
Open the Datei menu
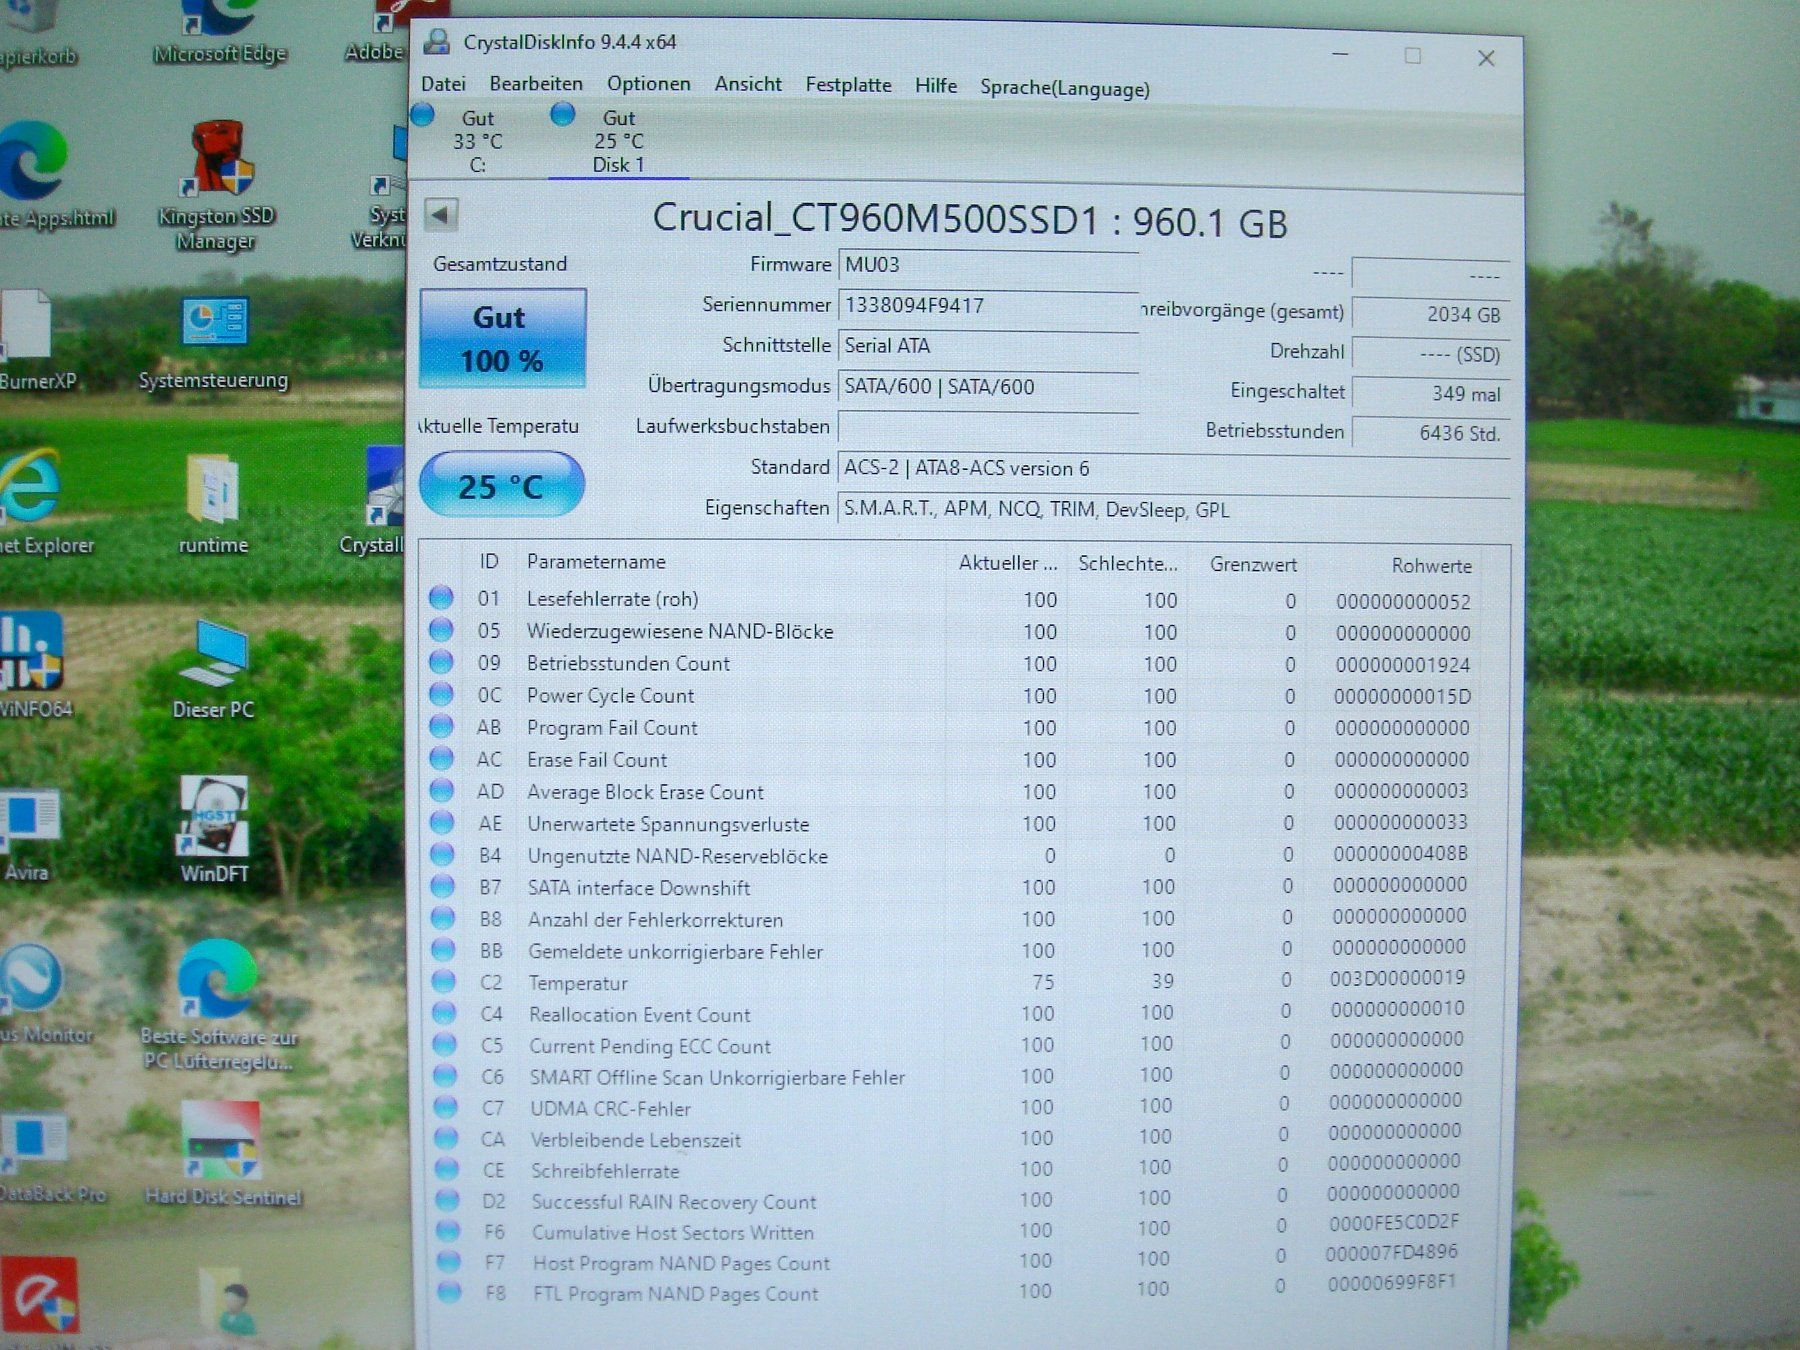(443, 84)
